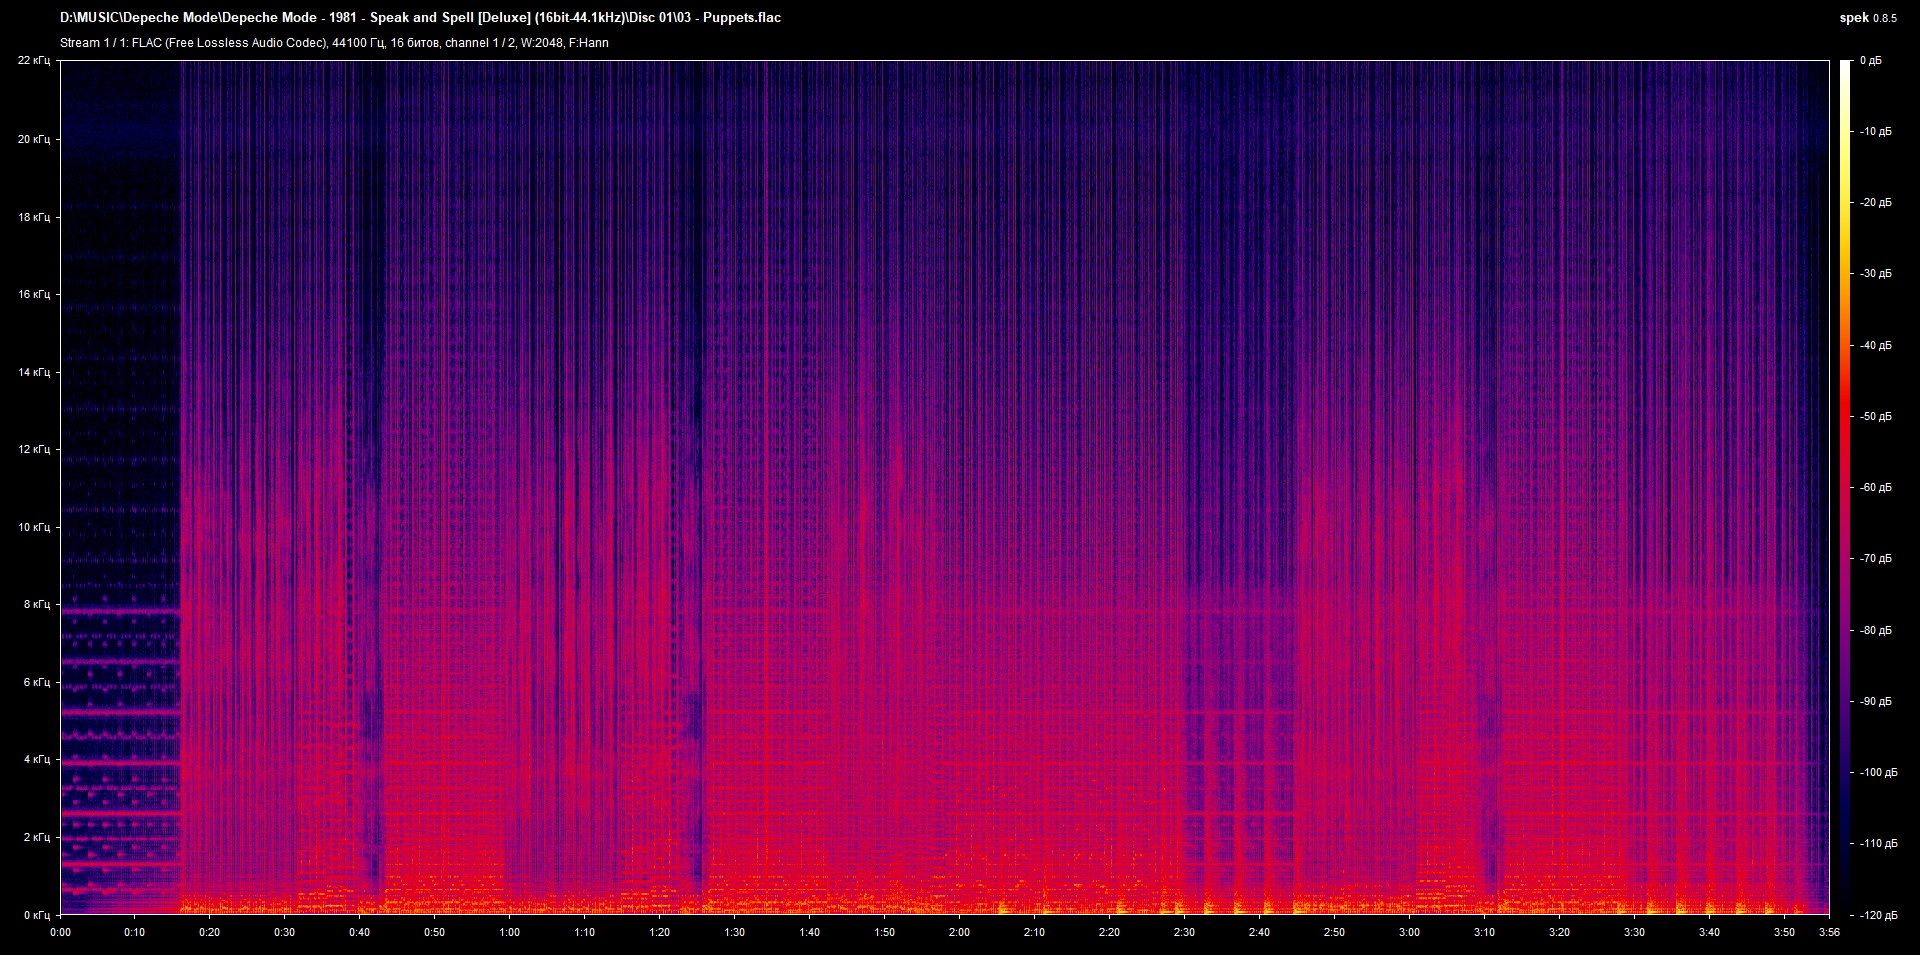
Task: Click the color gradient scale bar
Action: click(x=1845, y=487)
